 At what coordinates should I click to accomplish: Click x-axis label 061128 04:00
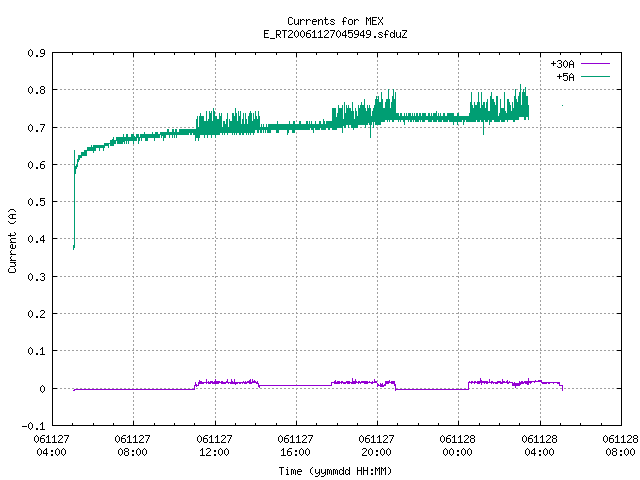pyautogui.click(x=539, y=446)
